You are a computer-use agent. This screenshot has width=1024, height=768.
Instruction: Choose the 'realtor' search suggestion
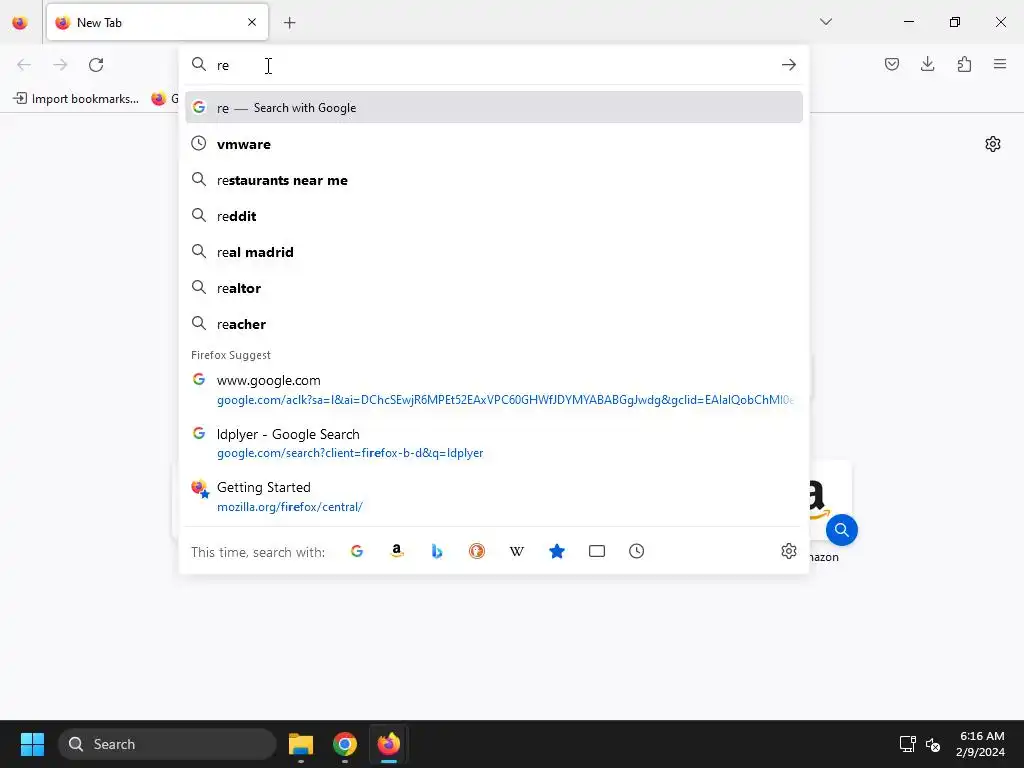(494, 287)
